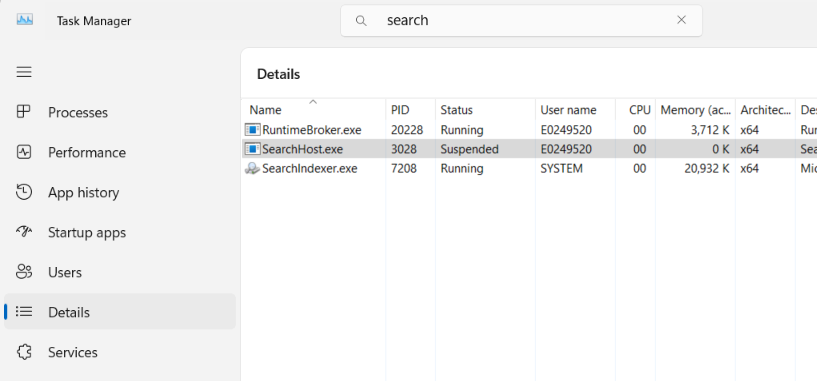Click PID 20228
The height and width of the screenshot is (381, 817).
(407, 130)
